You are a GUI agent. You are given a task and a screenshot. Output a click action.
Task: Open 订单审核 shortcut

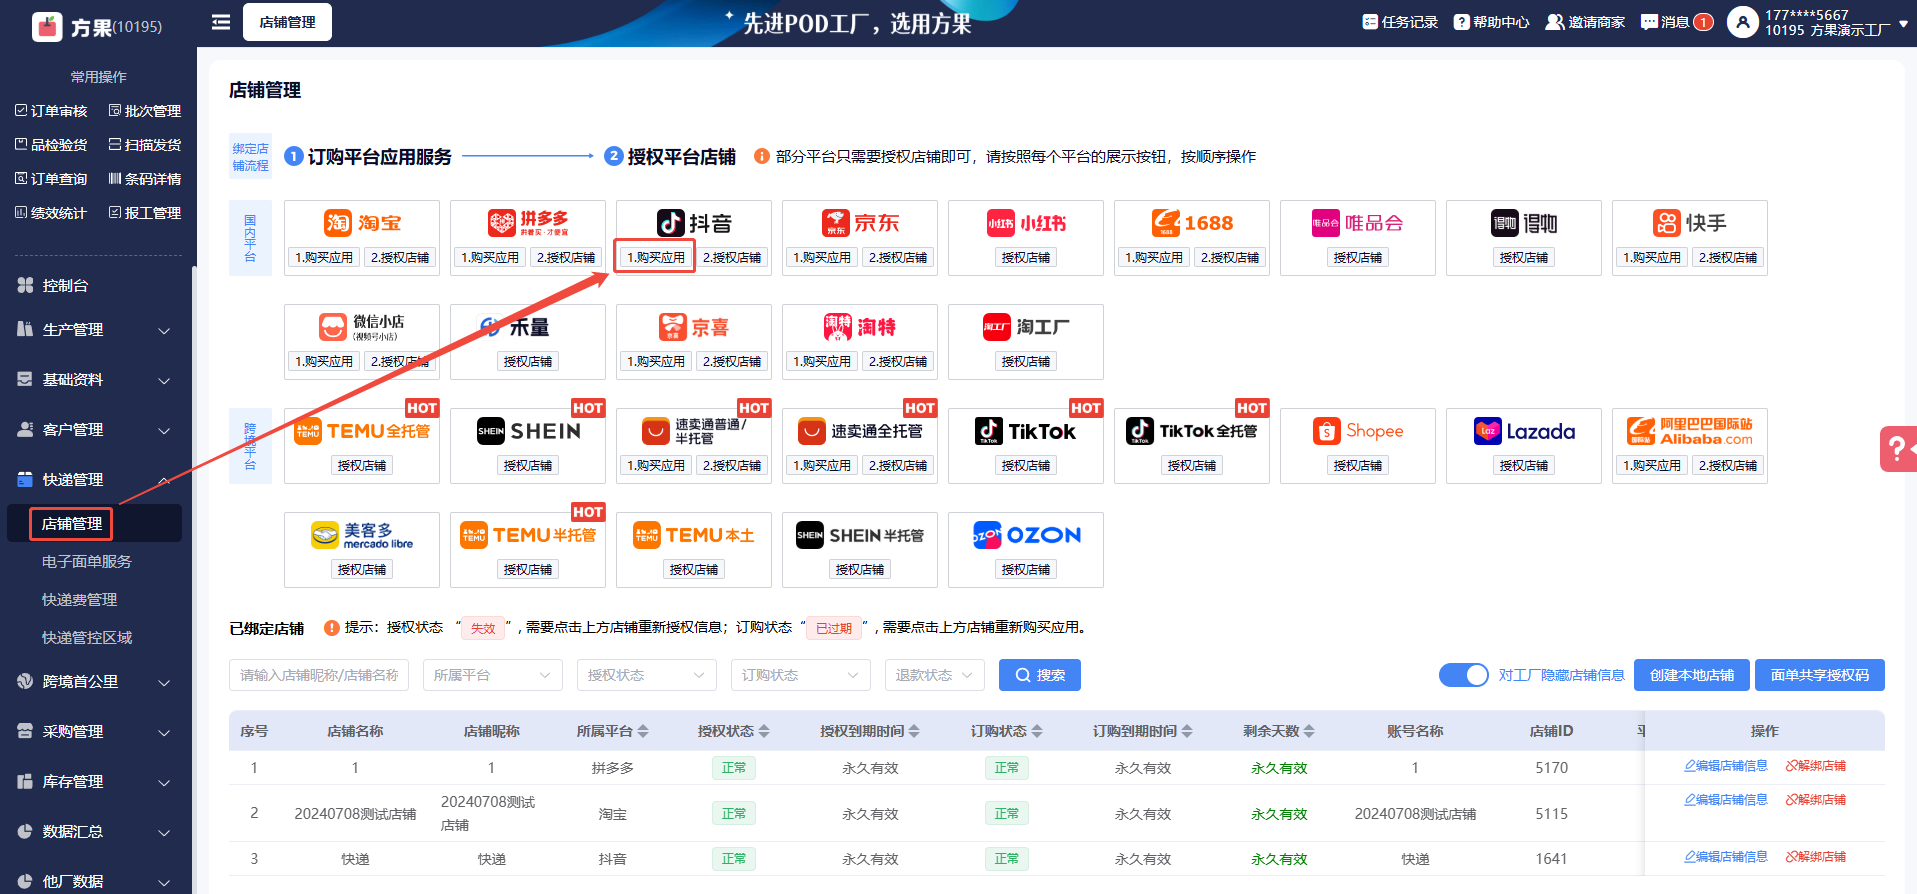[51, 111]
